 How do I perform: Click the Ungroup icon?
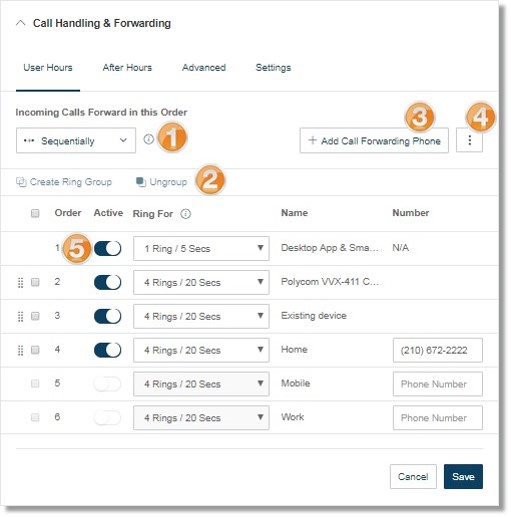coord(141,182)
